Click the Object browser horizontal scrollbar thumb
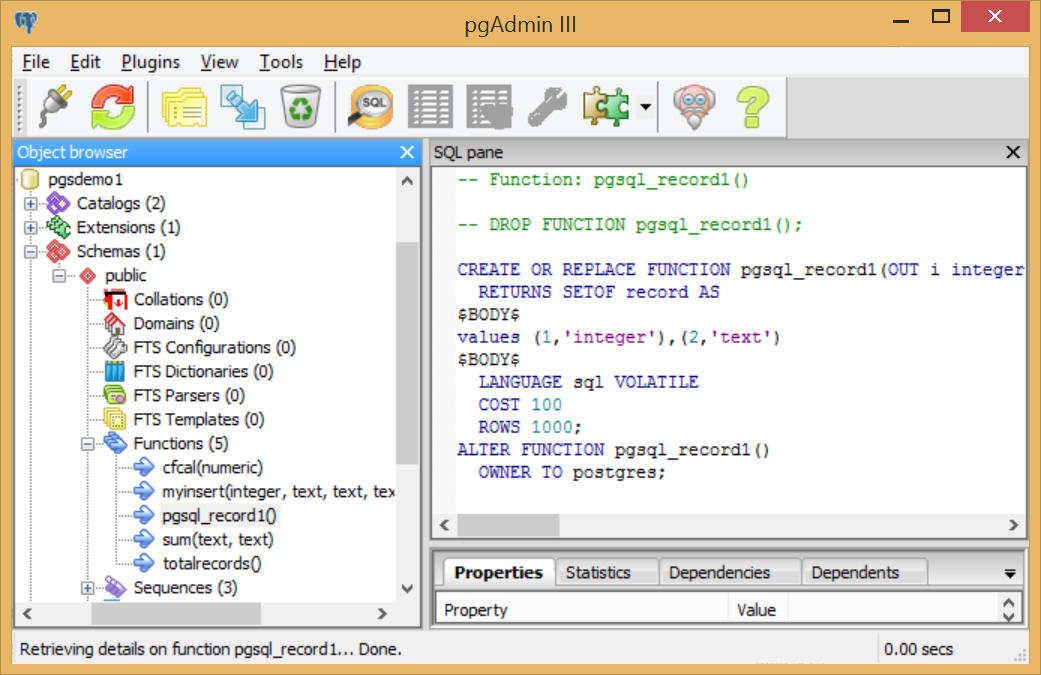 click(x=176, y=613)
